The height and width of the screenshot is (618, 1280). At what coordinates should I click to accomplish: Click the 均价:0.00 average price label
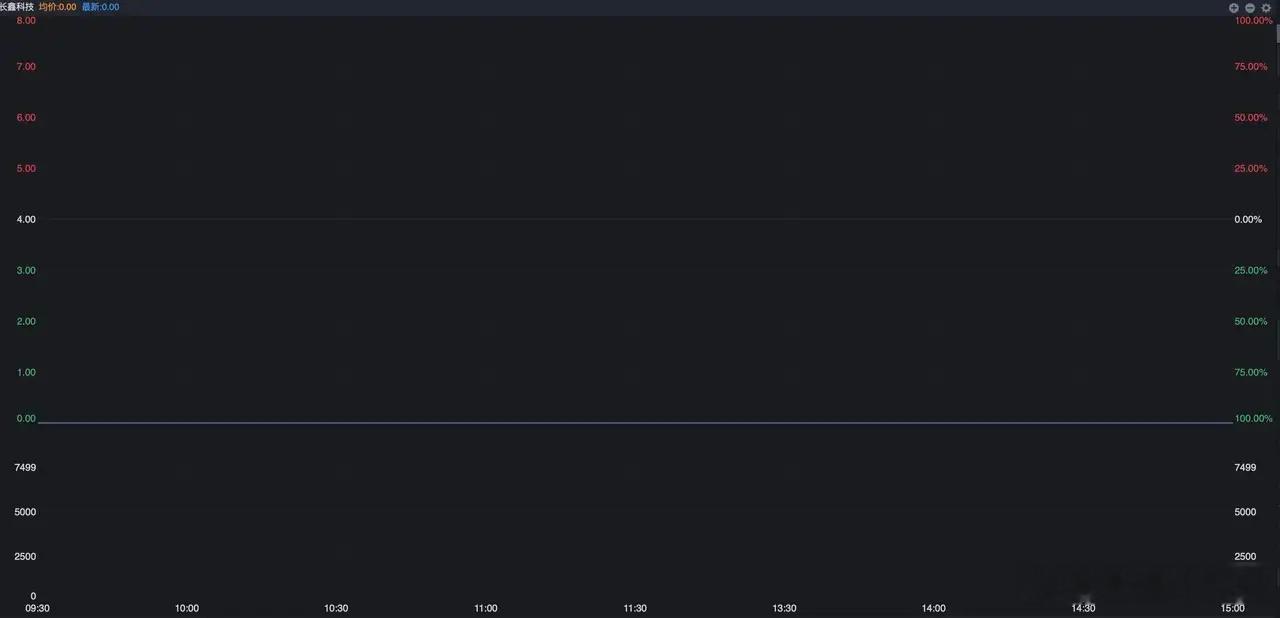pyautogui.click(x=58, y=7)
